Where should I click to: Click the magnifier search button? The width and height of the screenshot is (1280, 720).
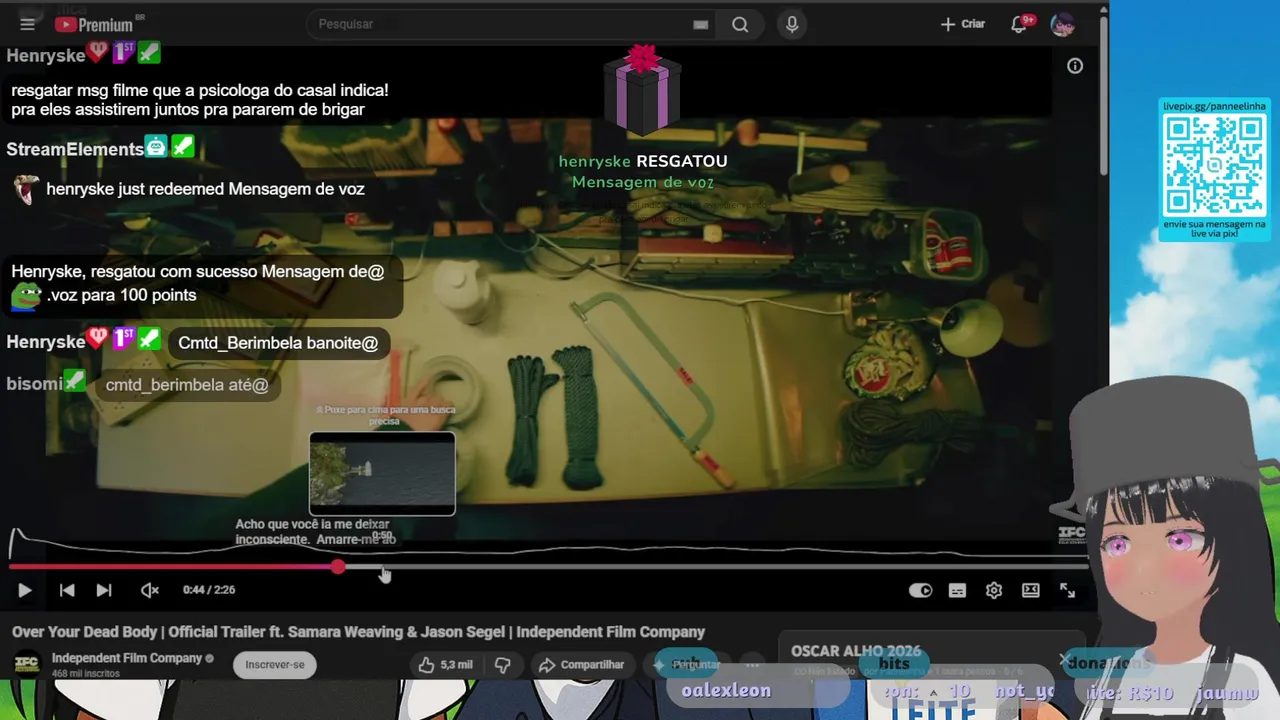[x=740, y=24]
